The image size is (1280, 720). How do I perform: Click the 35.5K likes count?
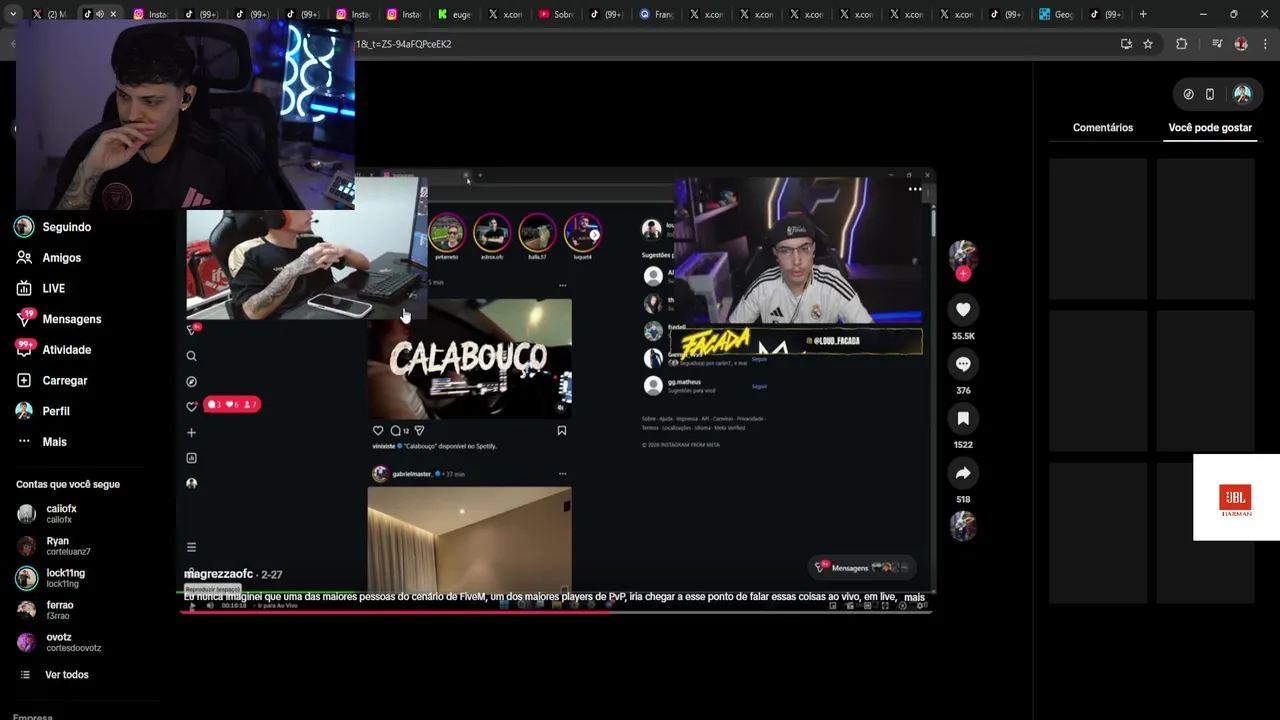click(x=963, y=336)
